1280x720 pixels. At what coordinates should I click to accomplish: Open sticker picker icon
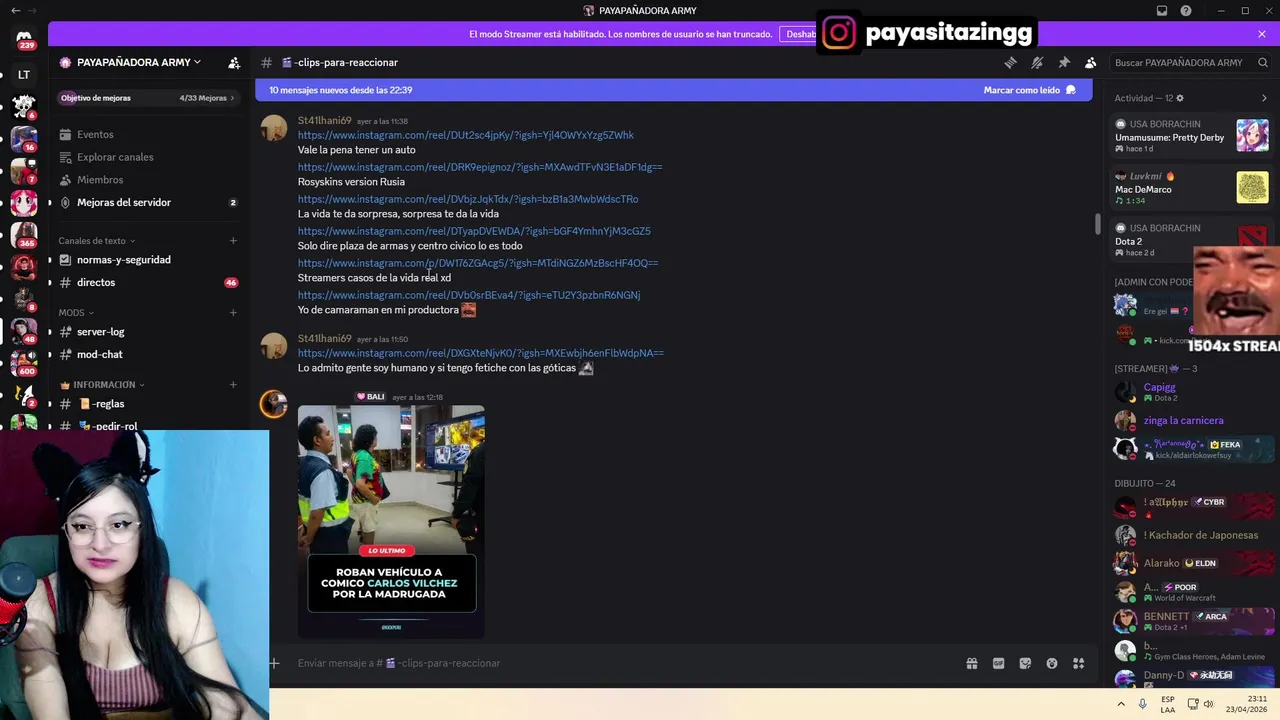(x=1025, y=663)
